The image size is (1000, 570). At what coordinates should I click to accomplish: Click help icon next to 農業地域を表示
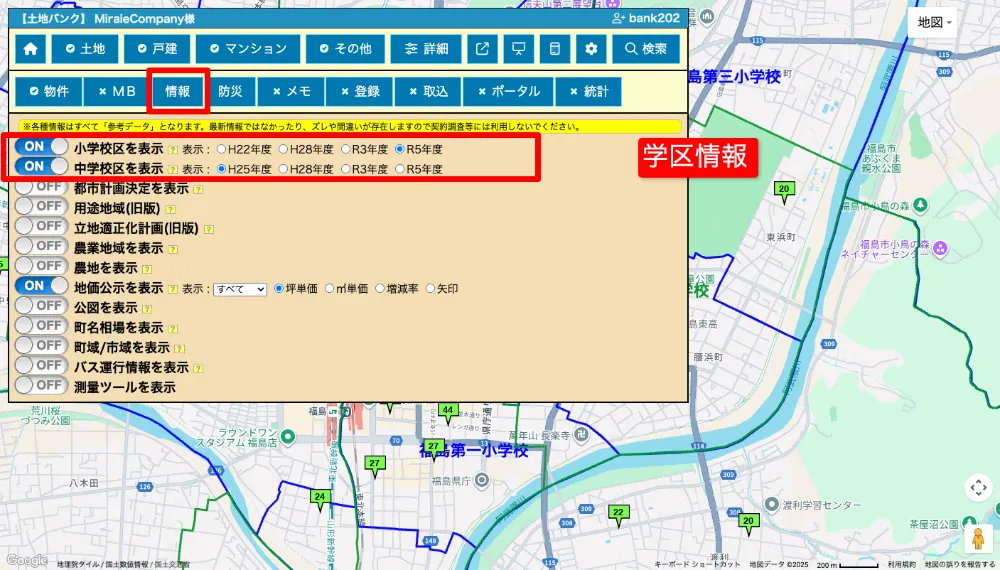pos(173,249)
